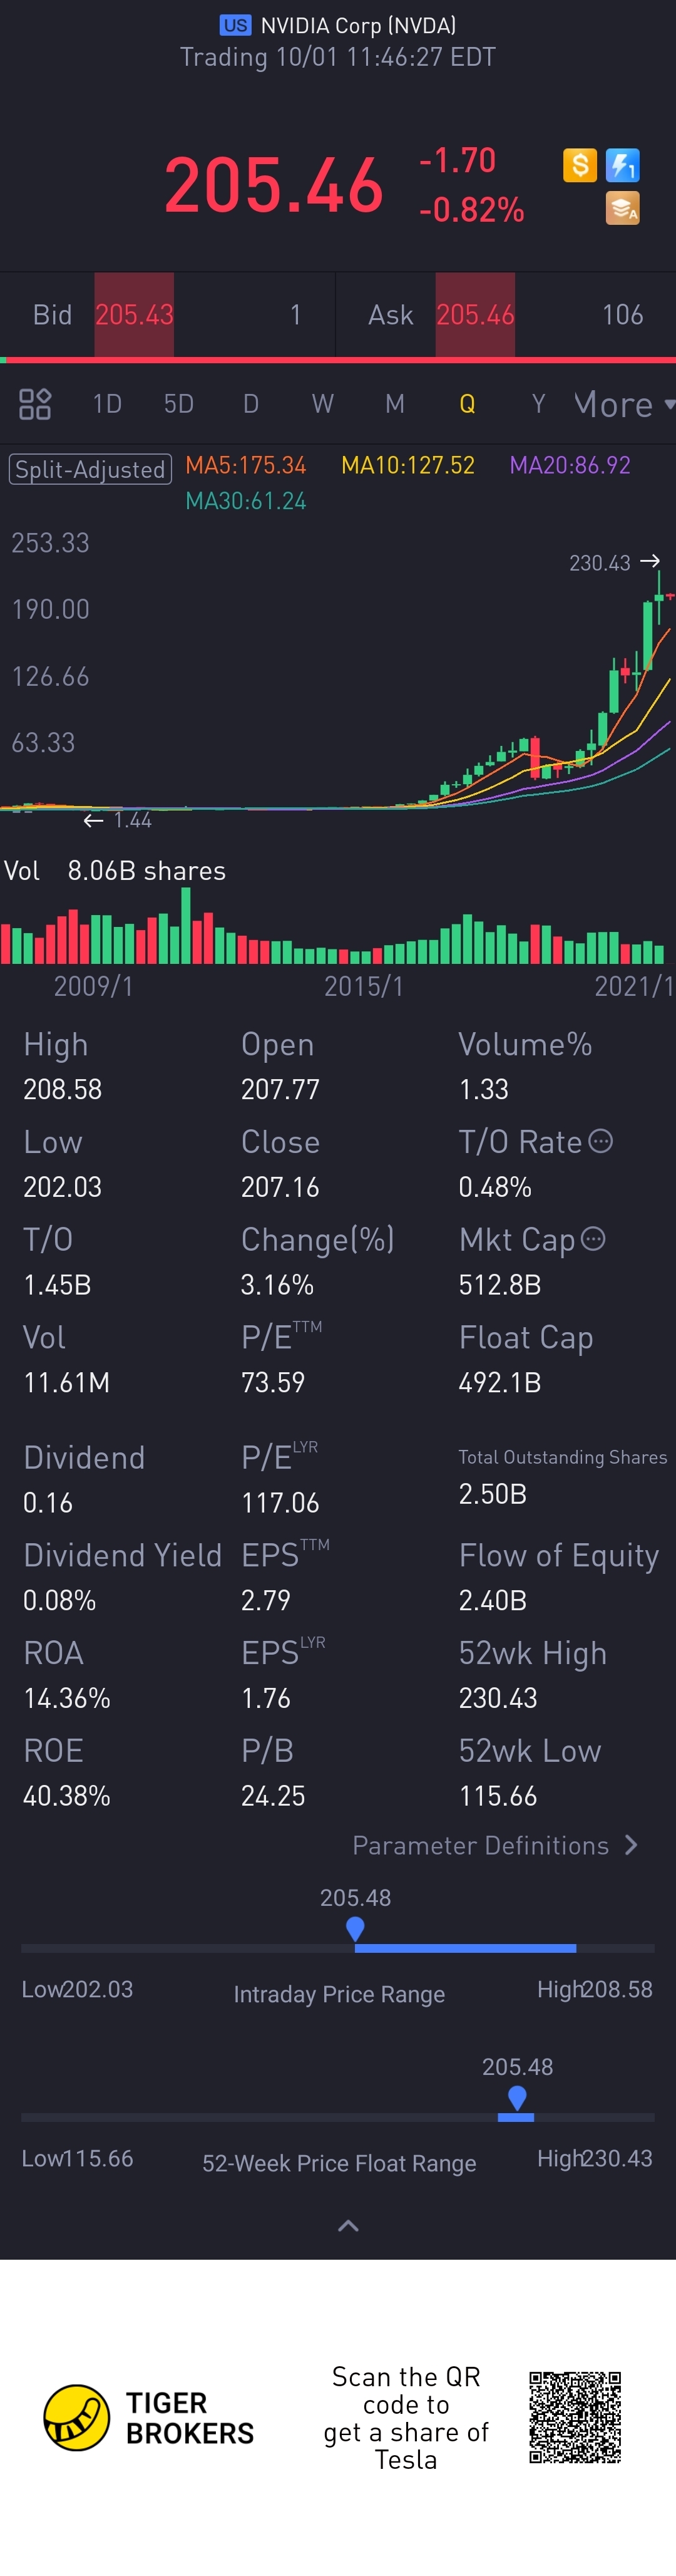
Task: Switch to the 1D chart tab
Action: tap(107, 404)
